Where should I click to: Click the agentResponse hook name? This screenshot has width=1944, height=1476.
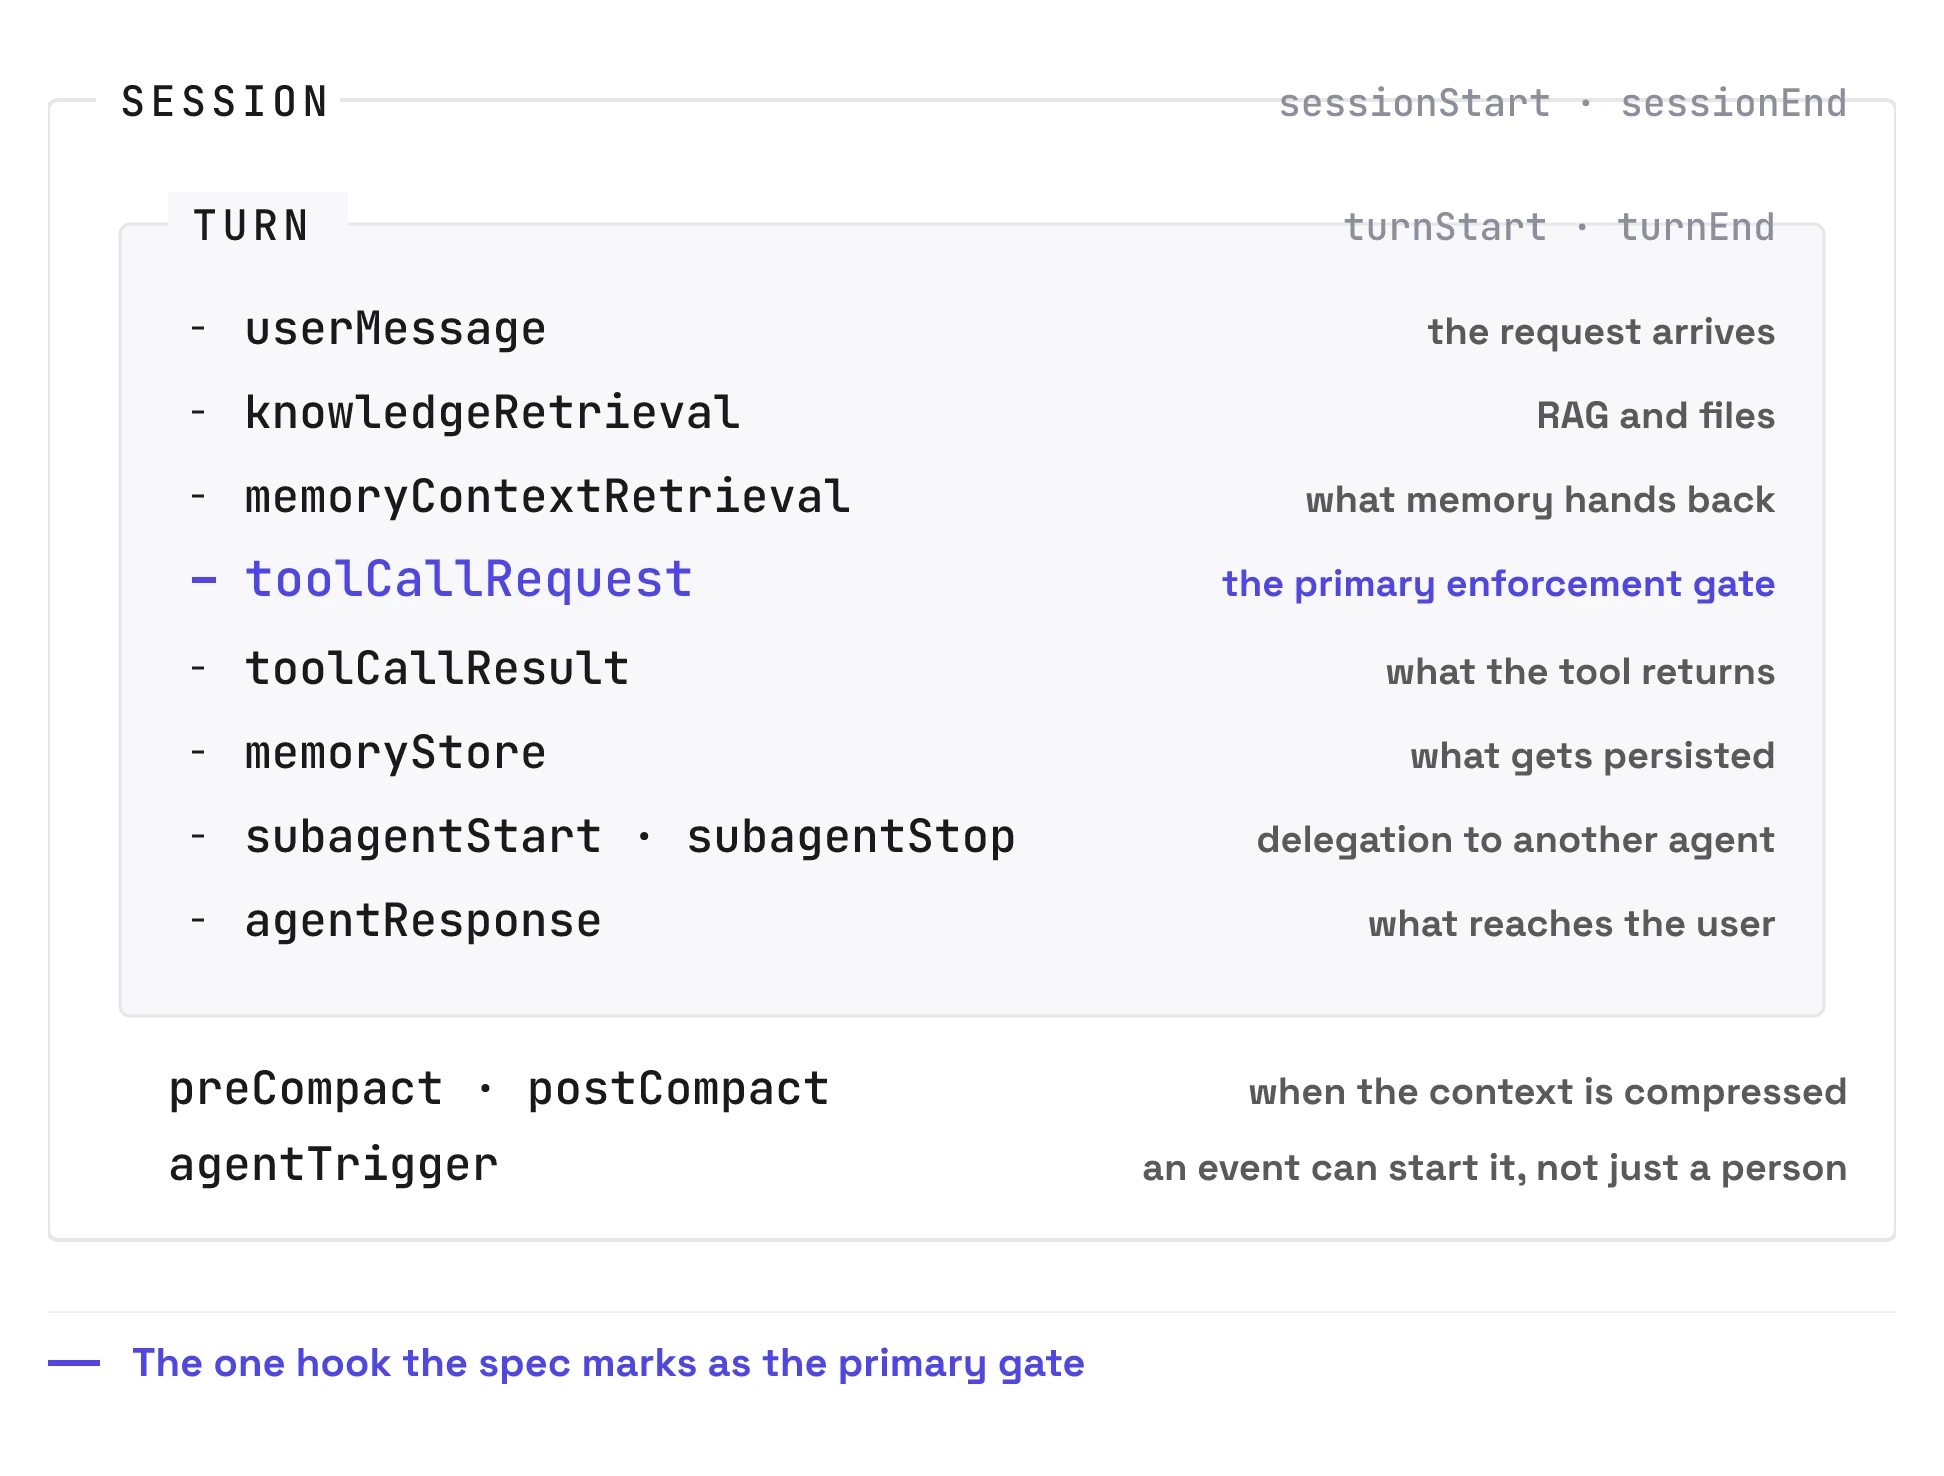[423, 921]
